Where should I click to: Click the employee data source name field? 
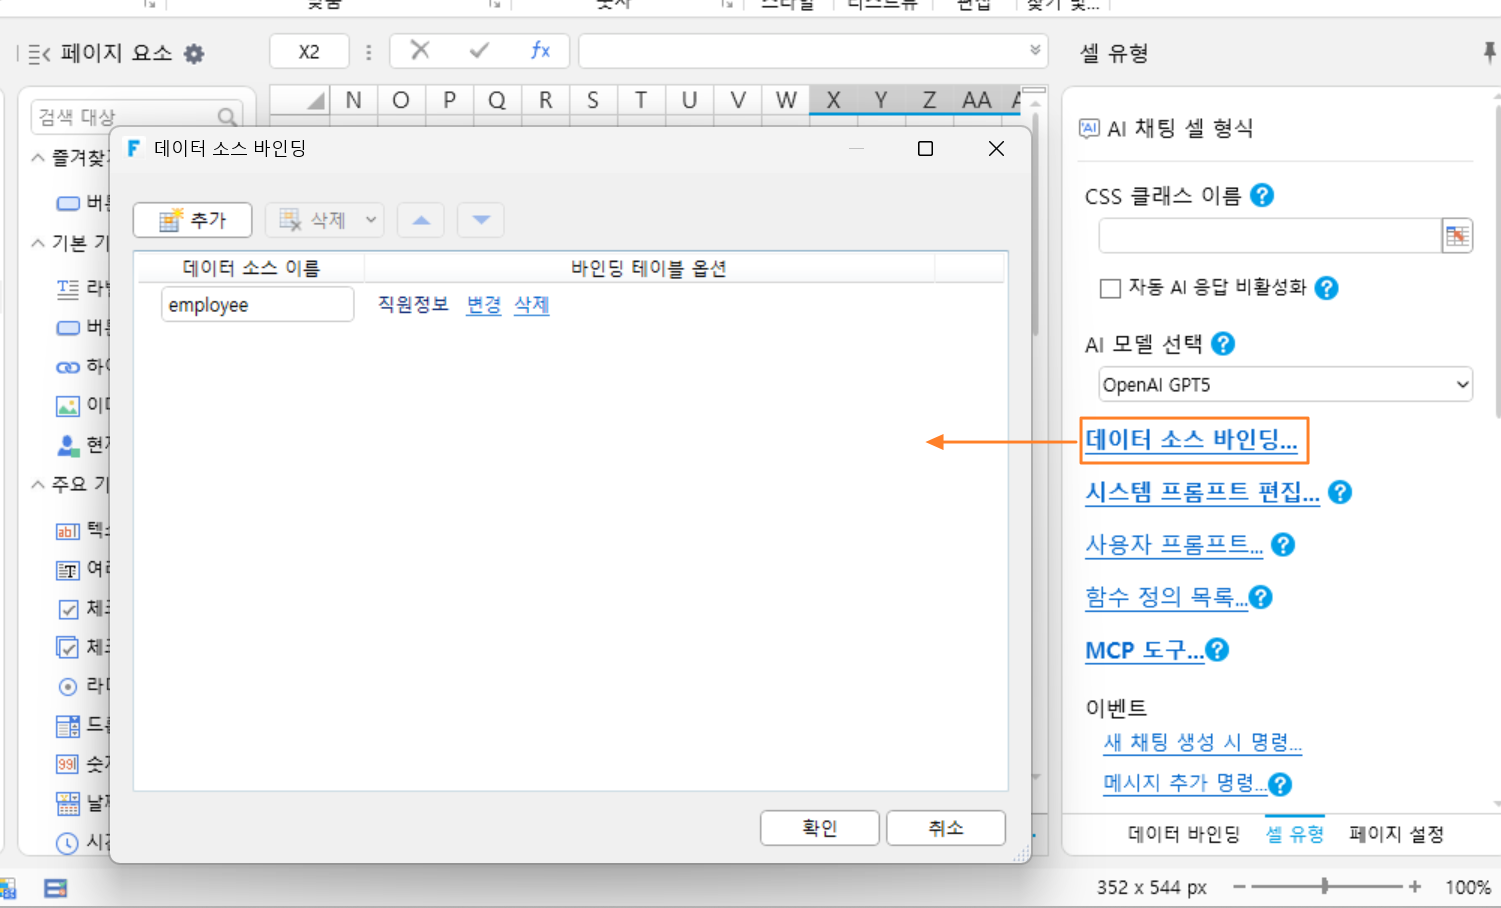[257, 305]
